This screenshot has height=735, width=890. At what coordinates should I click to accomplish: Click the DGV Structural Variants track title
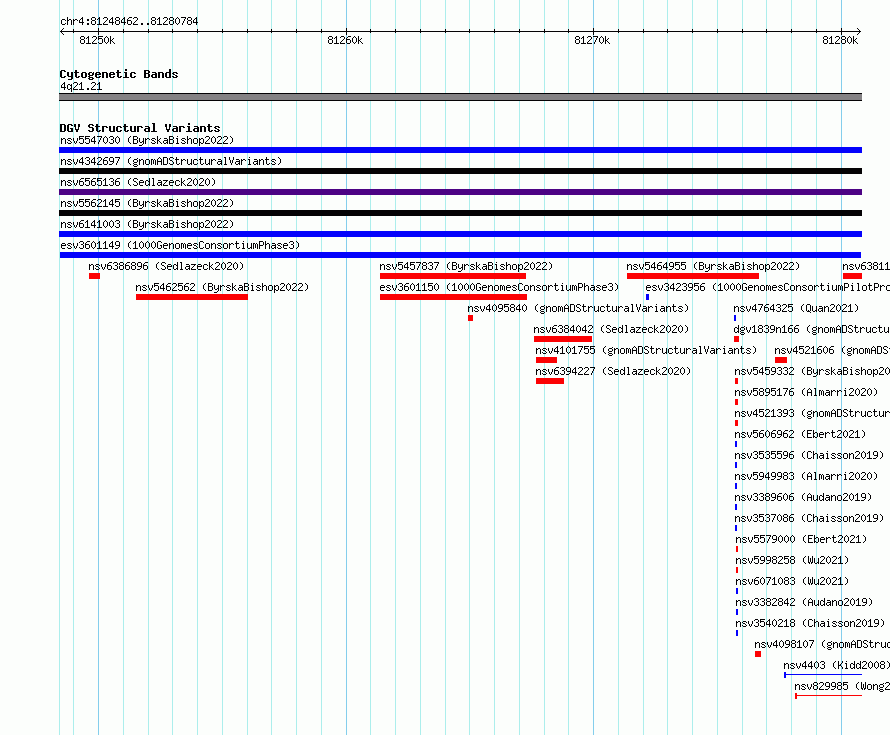(x=140, y=128)
